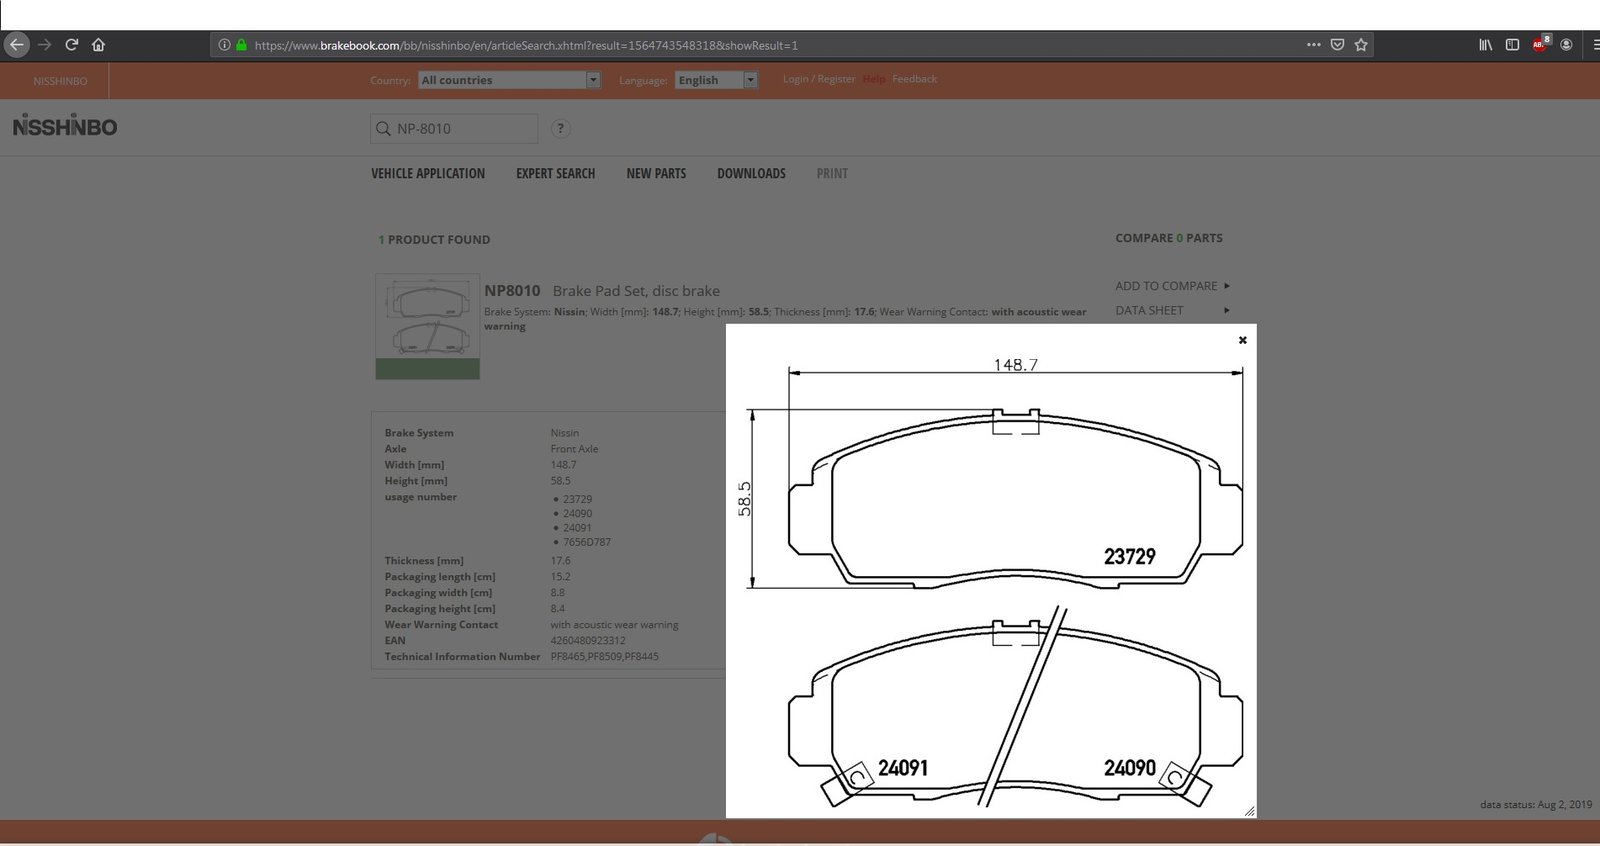1600x846 pixels.
Task: Click usage number 24091 in list
Action: pyautogui.click(x=577, y=528)
